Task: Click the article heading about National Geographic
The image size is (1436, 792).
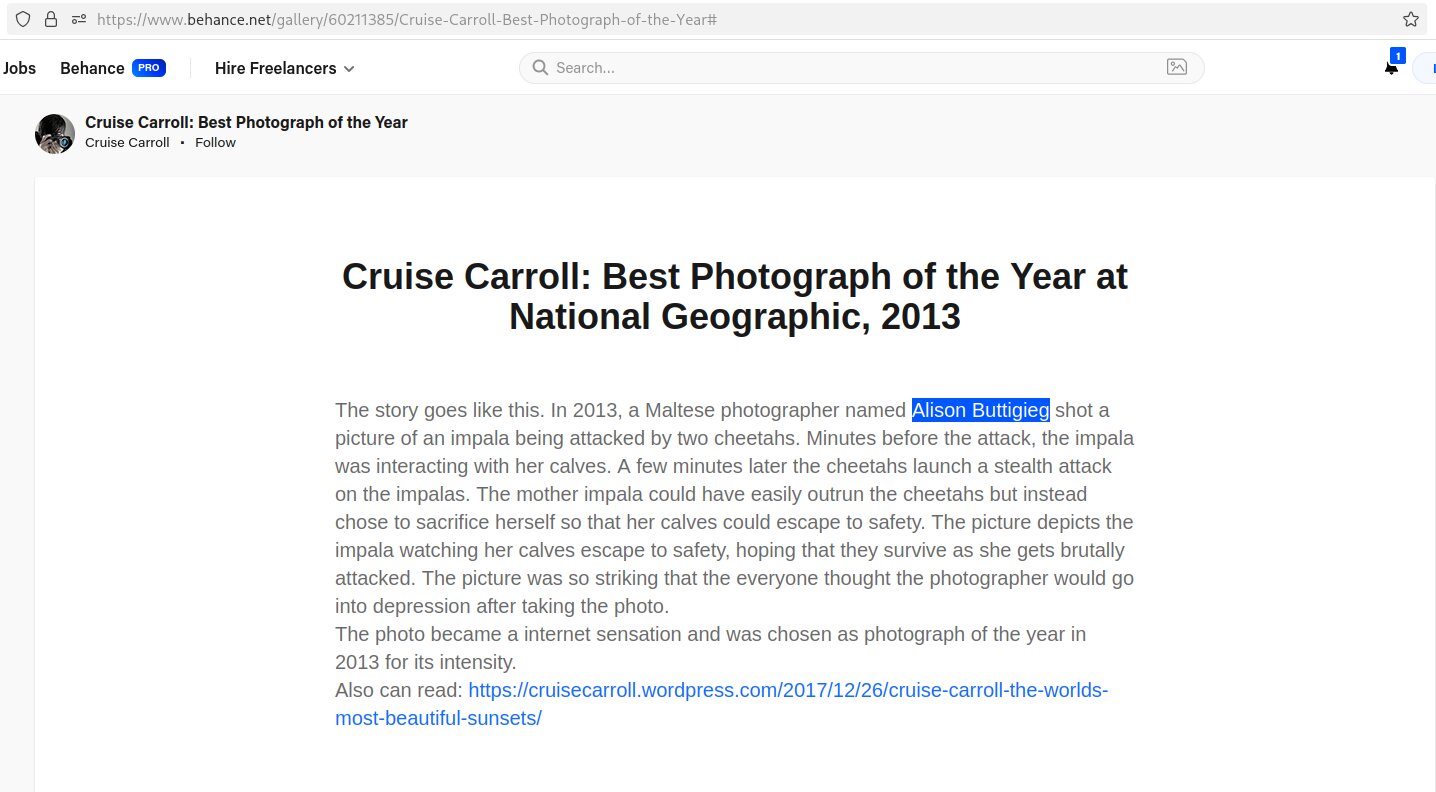Action: (734, 296)
